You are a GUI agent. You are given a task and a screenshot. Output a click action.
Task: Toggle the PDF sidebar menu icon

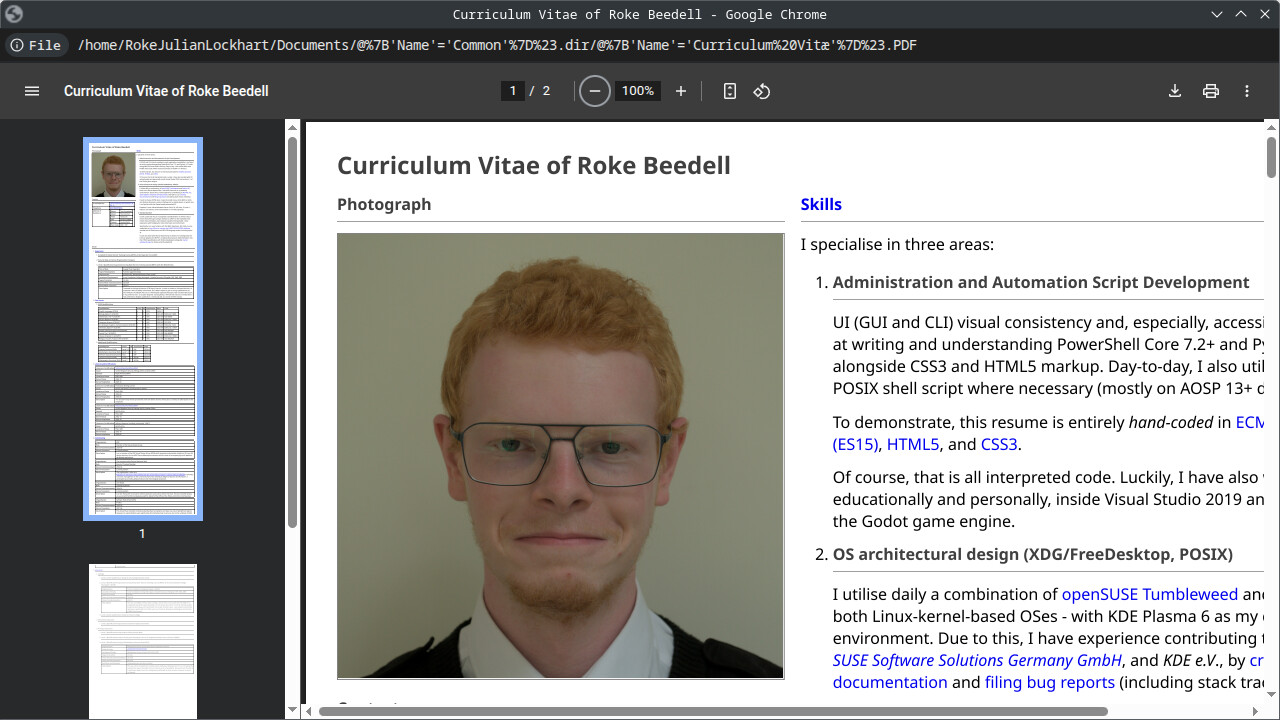coord(32,91)
